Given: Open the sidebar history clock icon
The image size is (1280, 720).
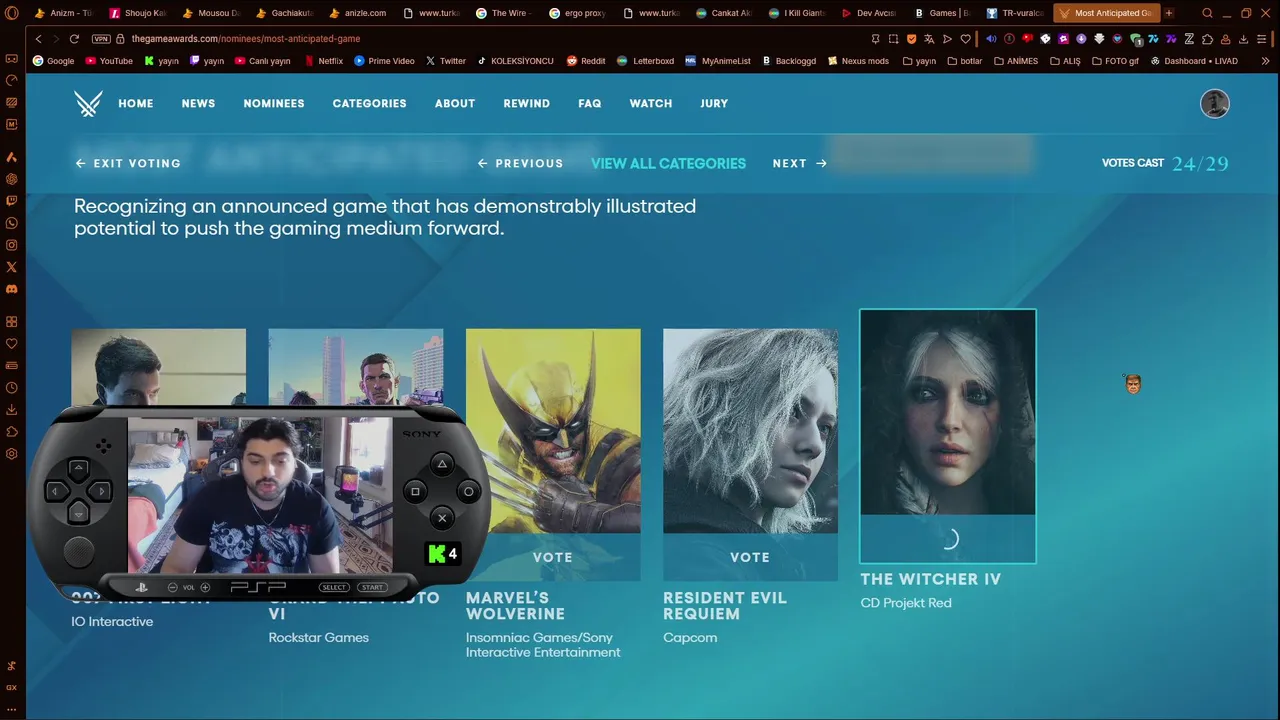Looking at the screenshot, I should click(12, 388).
